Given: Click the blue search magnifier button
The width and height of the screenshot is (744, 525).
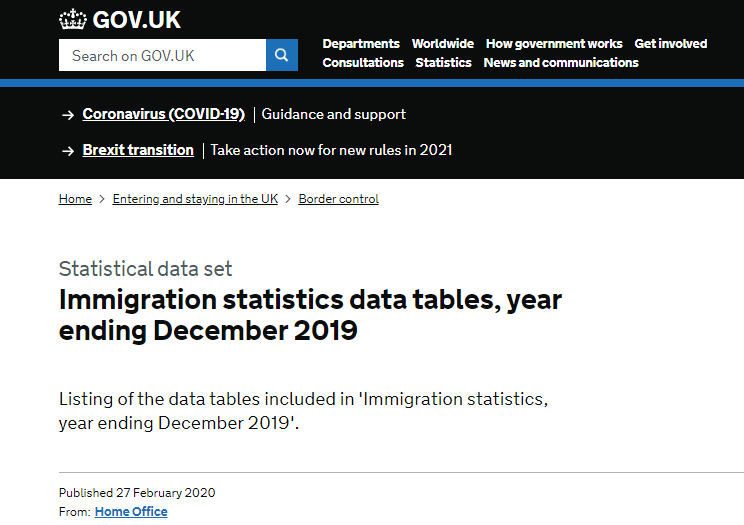Looking at the screenshot, I should [282, 55].
